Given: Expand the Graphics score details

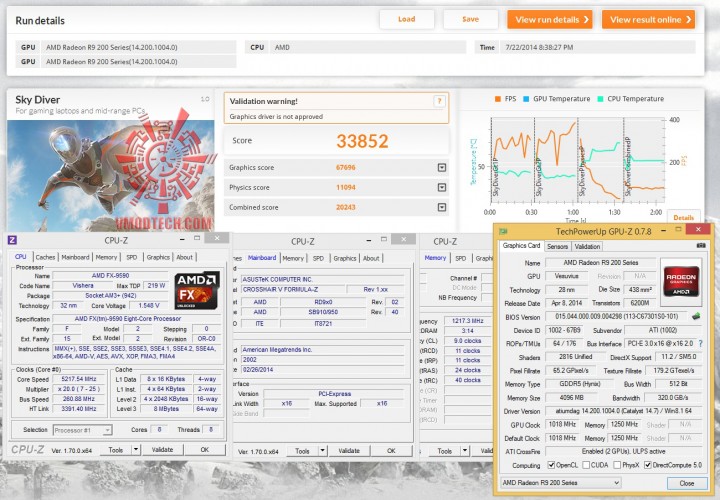Looking at the screenshot, I should [442, 168].
